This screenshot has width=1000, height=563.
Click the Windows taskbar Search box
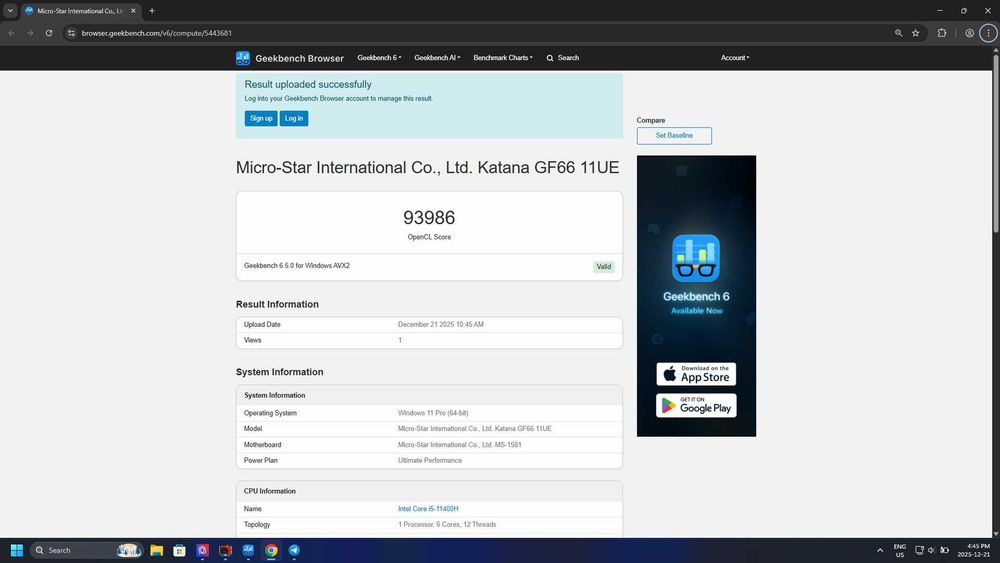tap(86, 550)
